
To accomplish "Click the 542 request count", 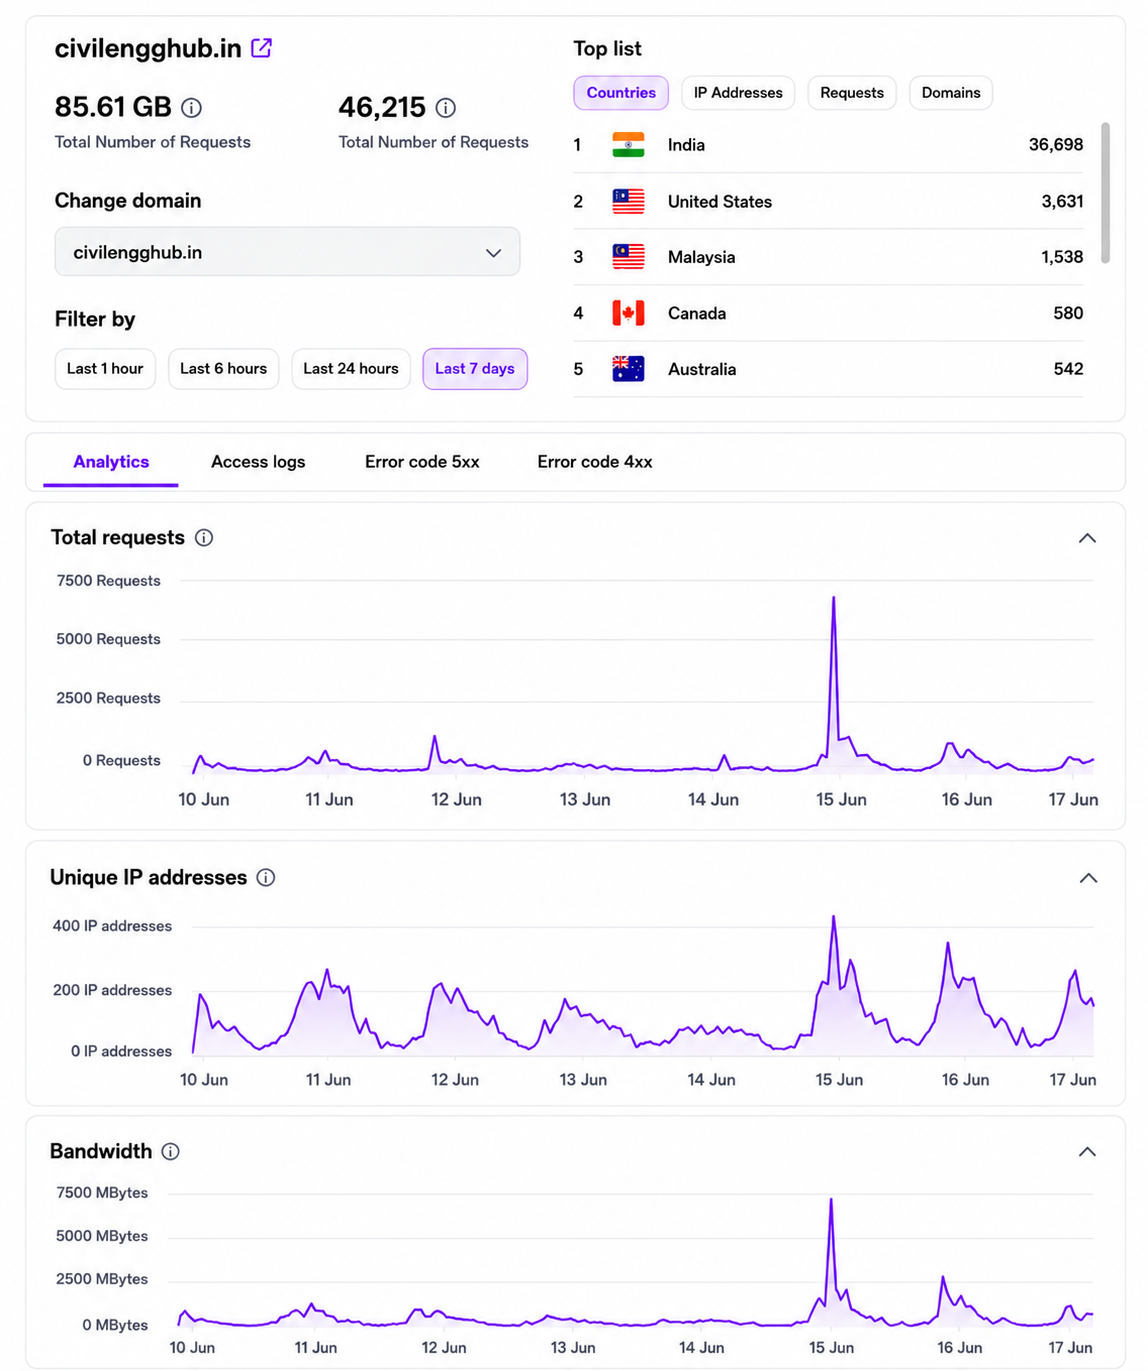I will [x=1068, y=369].
